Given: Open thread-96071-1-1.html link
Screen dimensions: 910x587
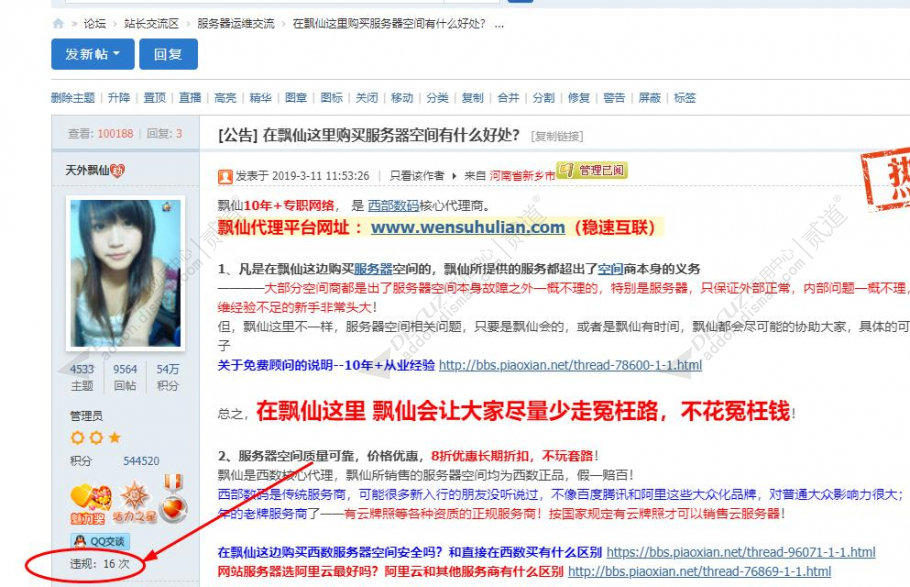Looking at the screenshot, I should [x=741, y=552].
